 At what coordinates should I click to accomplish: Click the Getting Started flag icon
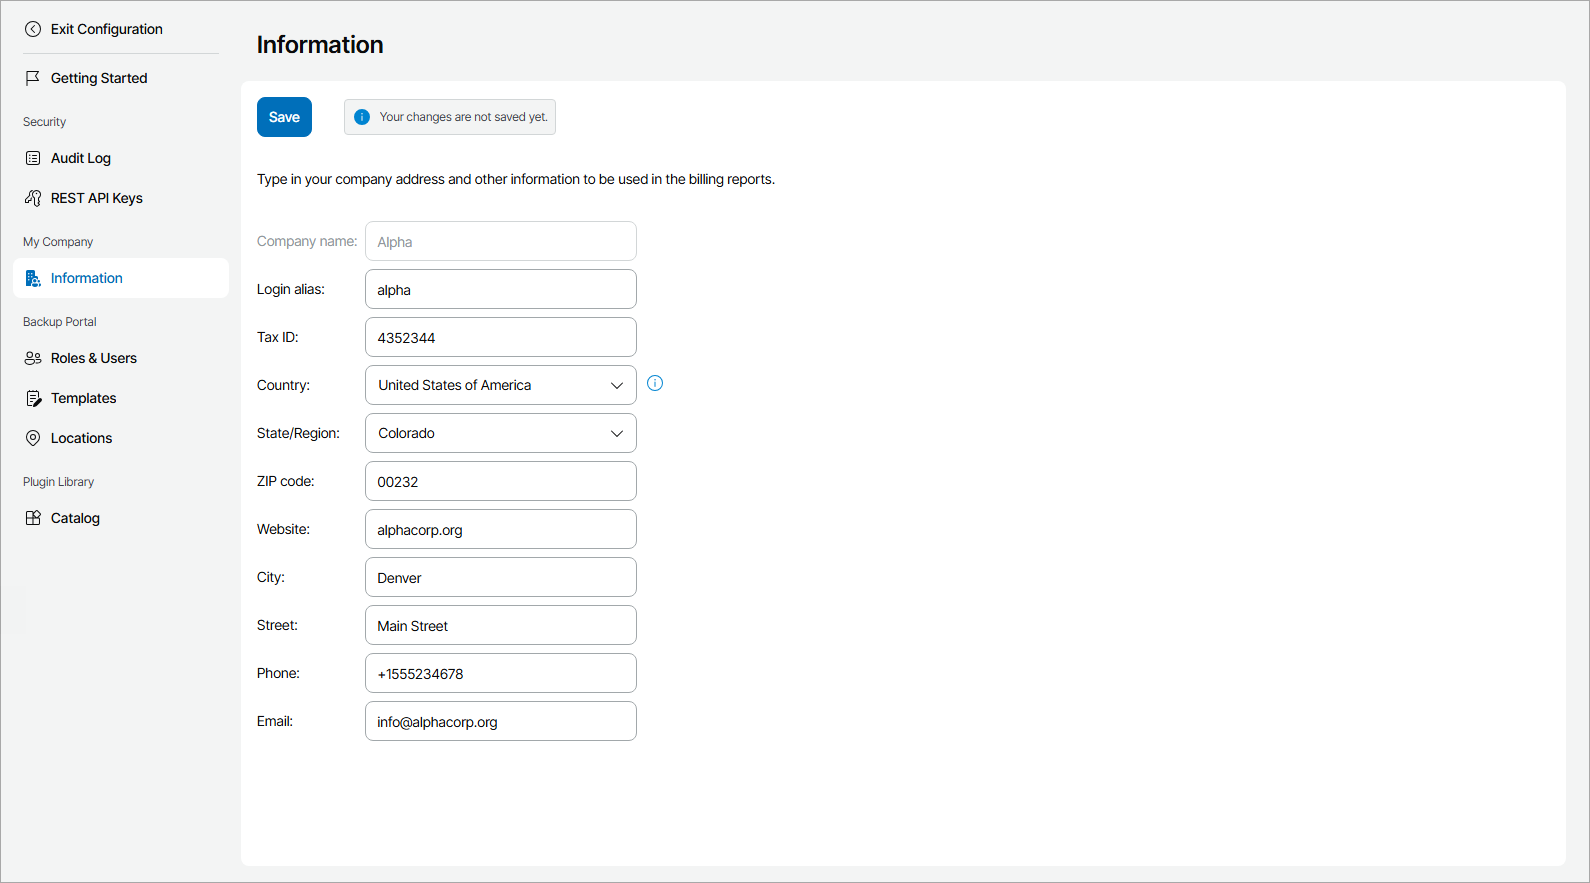pyautogui.click(x=33, y=78)
